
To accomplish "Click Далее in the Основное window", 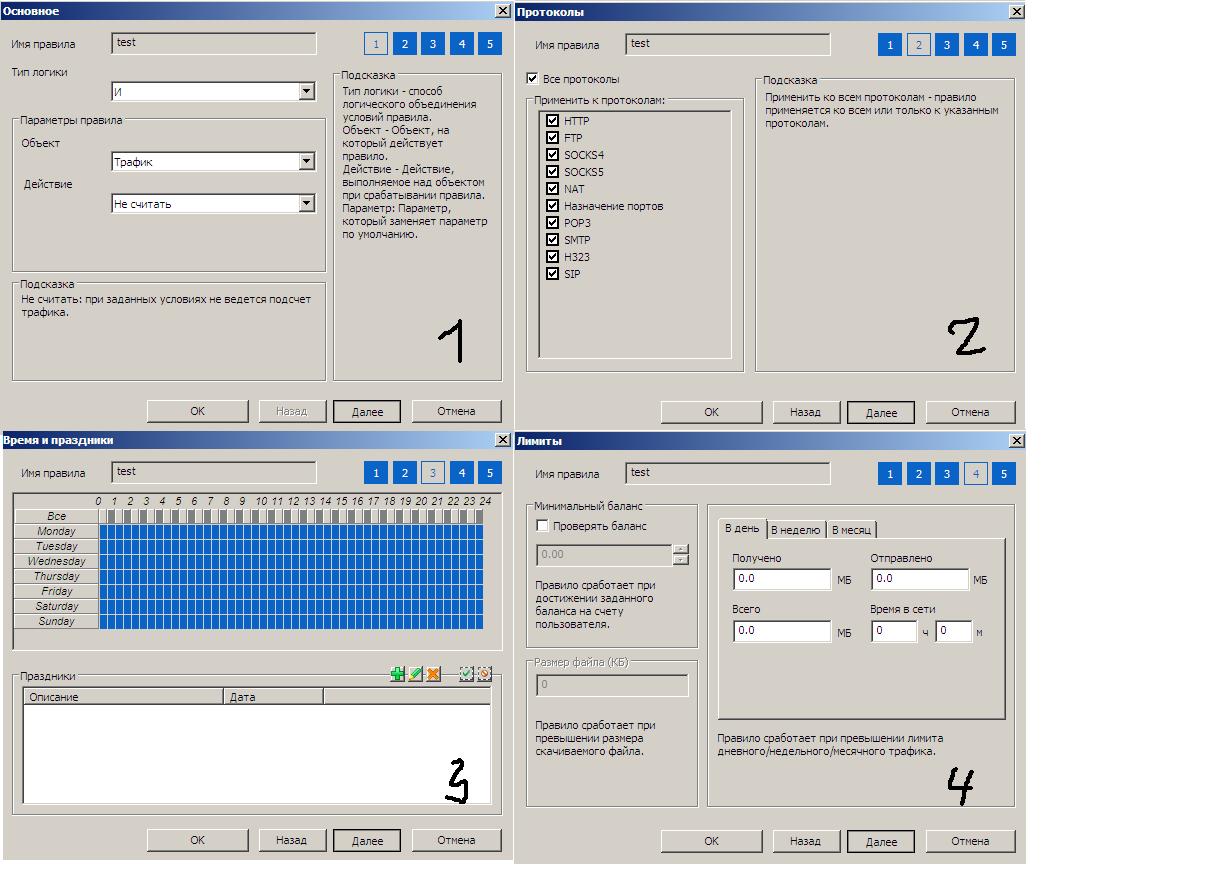I will click(x=366, y=411).
